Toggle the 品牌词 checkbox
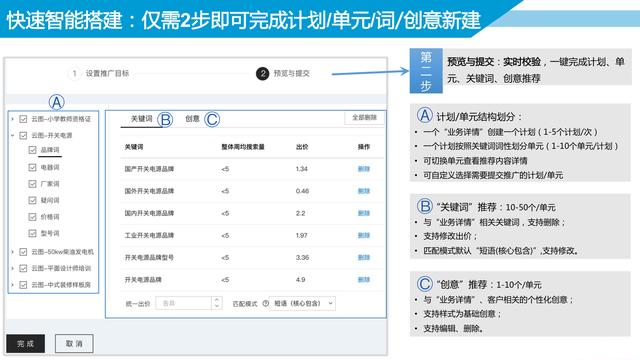Screen dimensions: 640x360 pyautogui.click(x=33, y=150)
